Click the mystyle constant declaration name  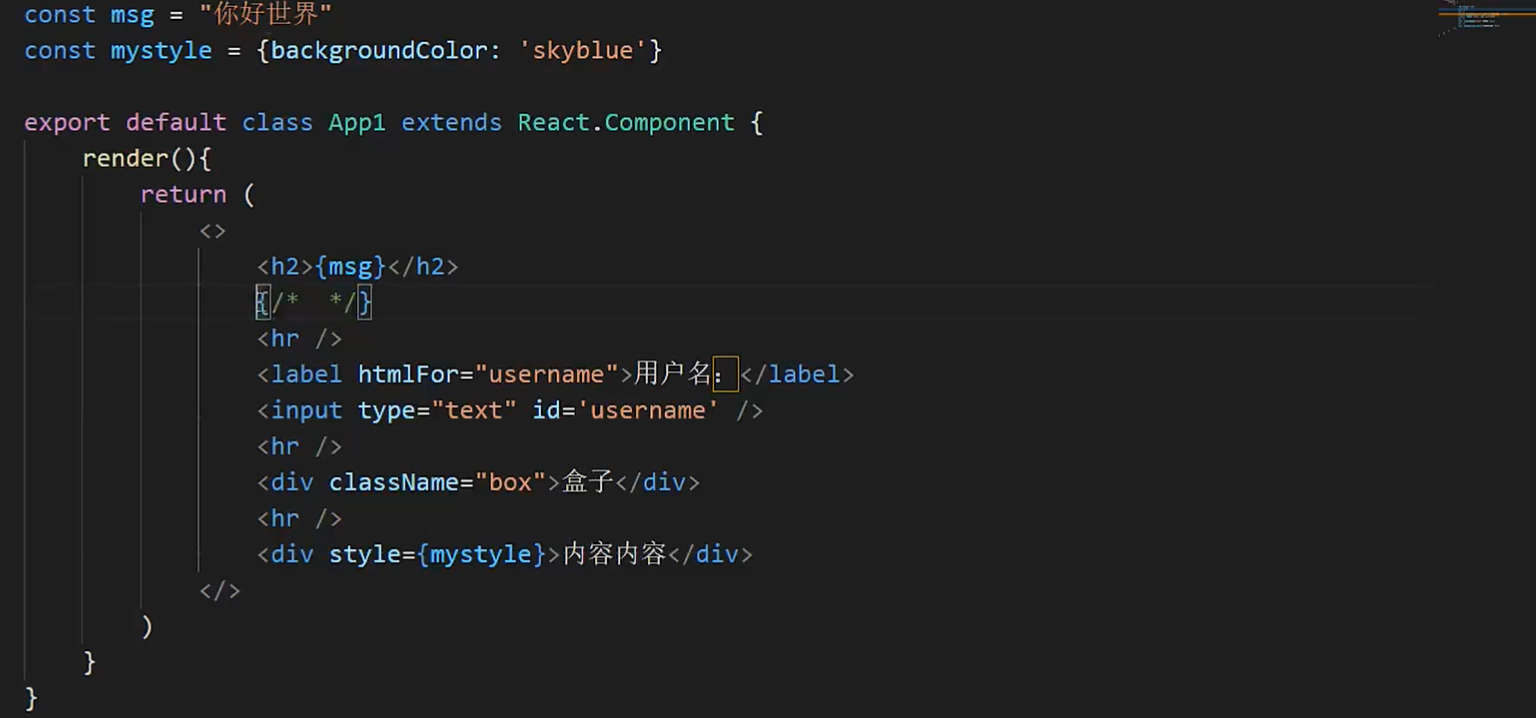coord(161,50)
